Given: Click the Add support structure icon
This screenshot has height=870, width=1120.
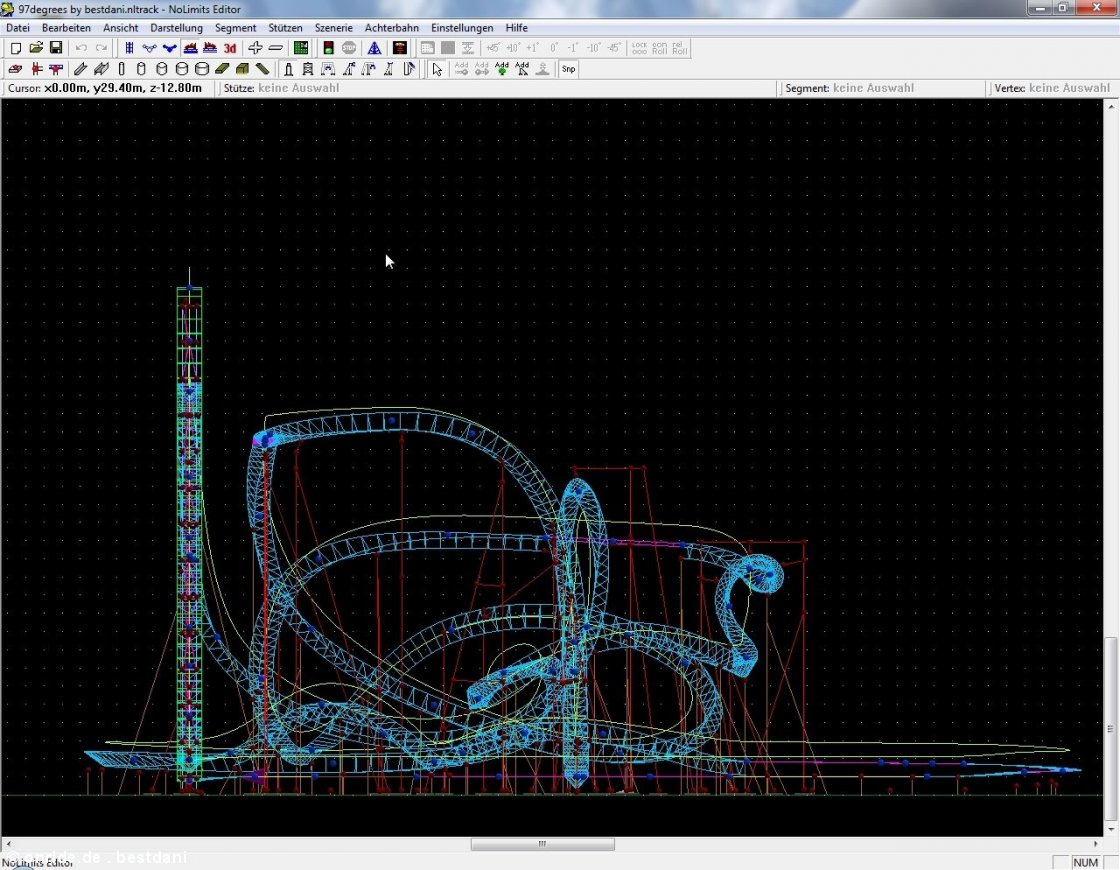Looking at the screenshot, I should pyautogui.click(x=522, y=69).
